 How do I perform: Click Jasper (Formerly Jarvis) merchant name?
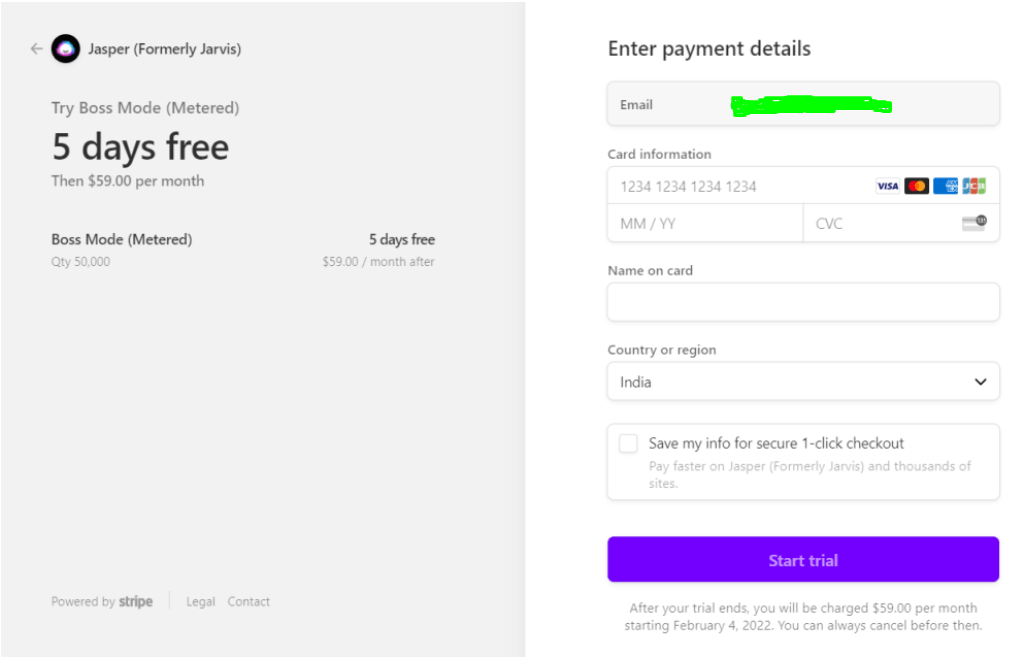165,49
